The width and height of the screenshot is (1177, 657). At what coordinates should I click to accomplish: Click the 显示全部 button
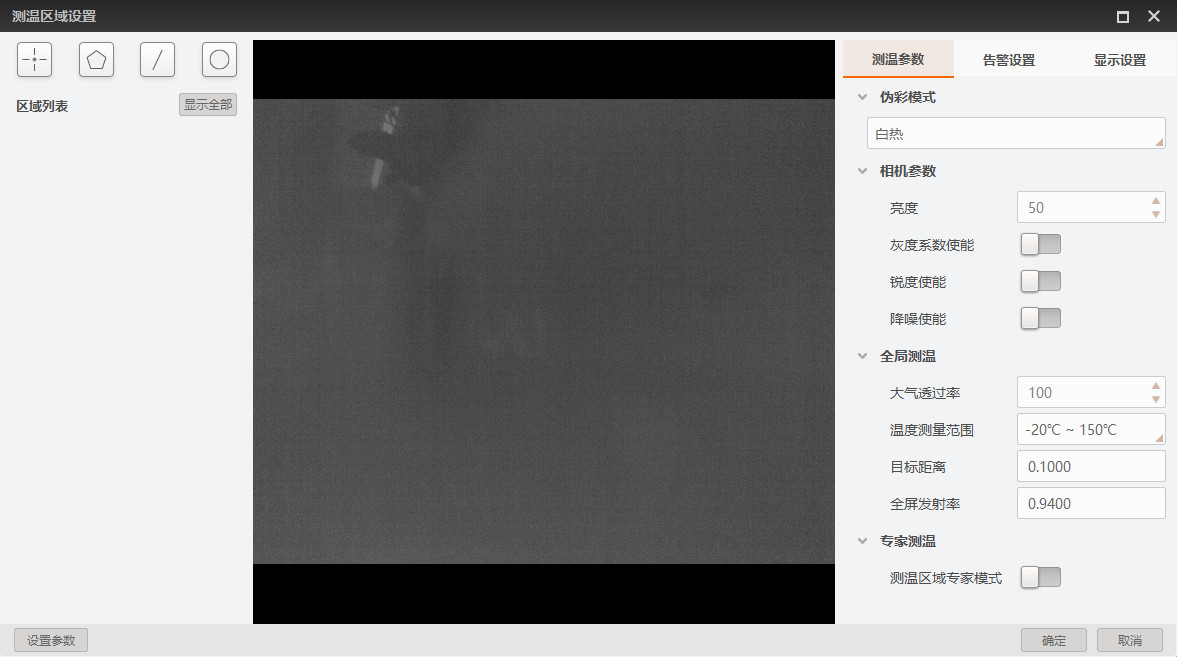tap(208, 105)
